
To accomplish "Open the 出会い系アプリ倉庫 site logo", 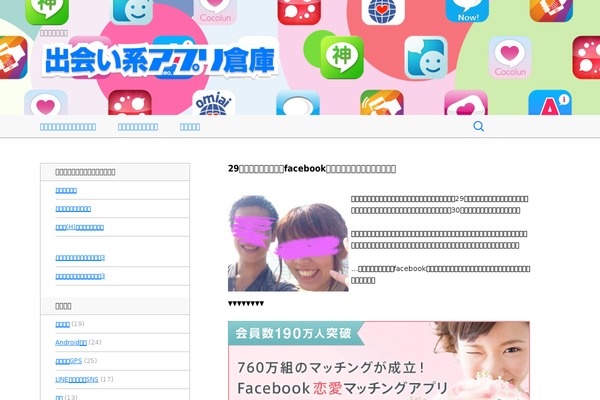I will pyautogui.click(x=160, y=60).
